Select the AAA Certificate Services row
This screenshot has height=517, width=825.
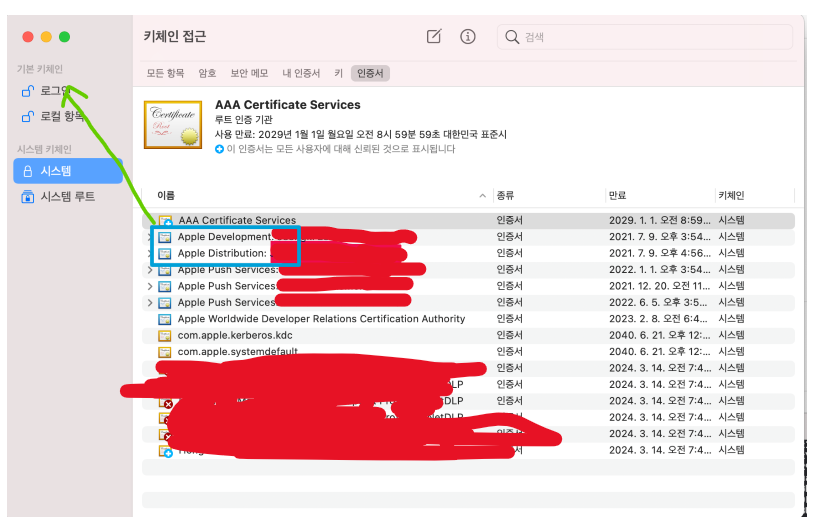point(468,220)
